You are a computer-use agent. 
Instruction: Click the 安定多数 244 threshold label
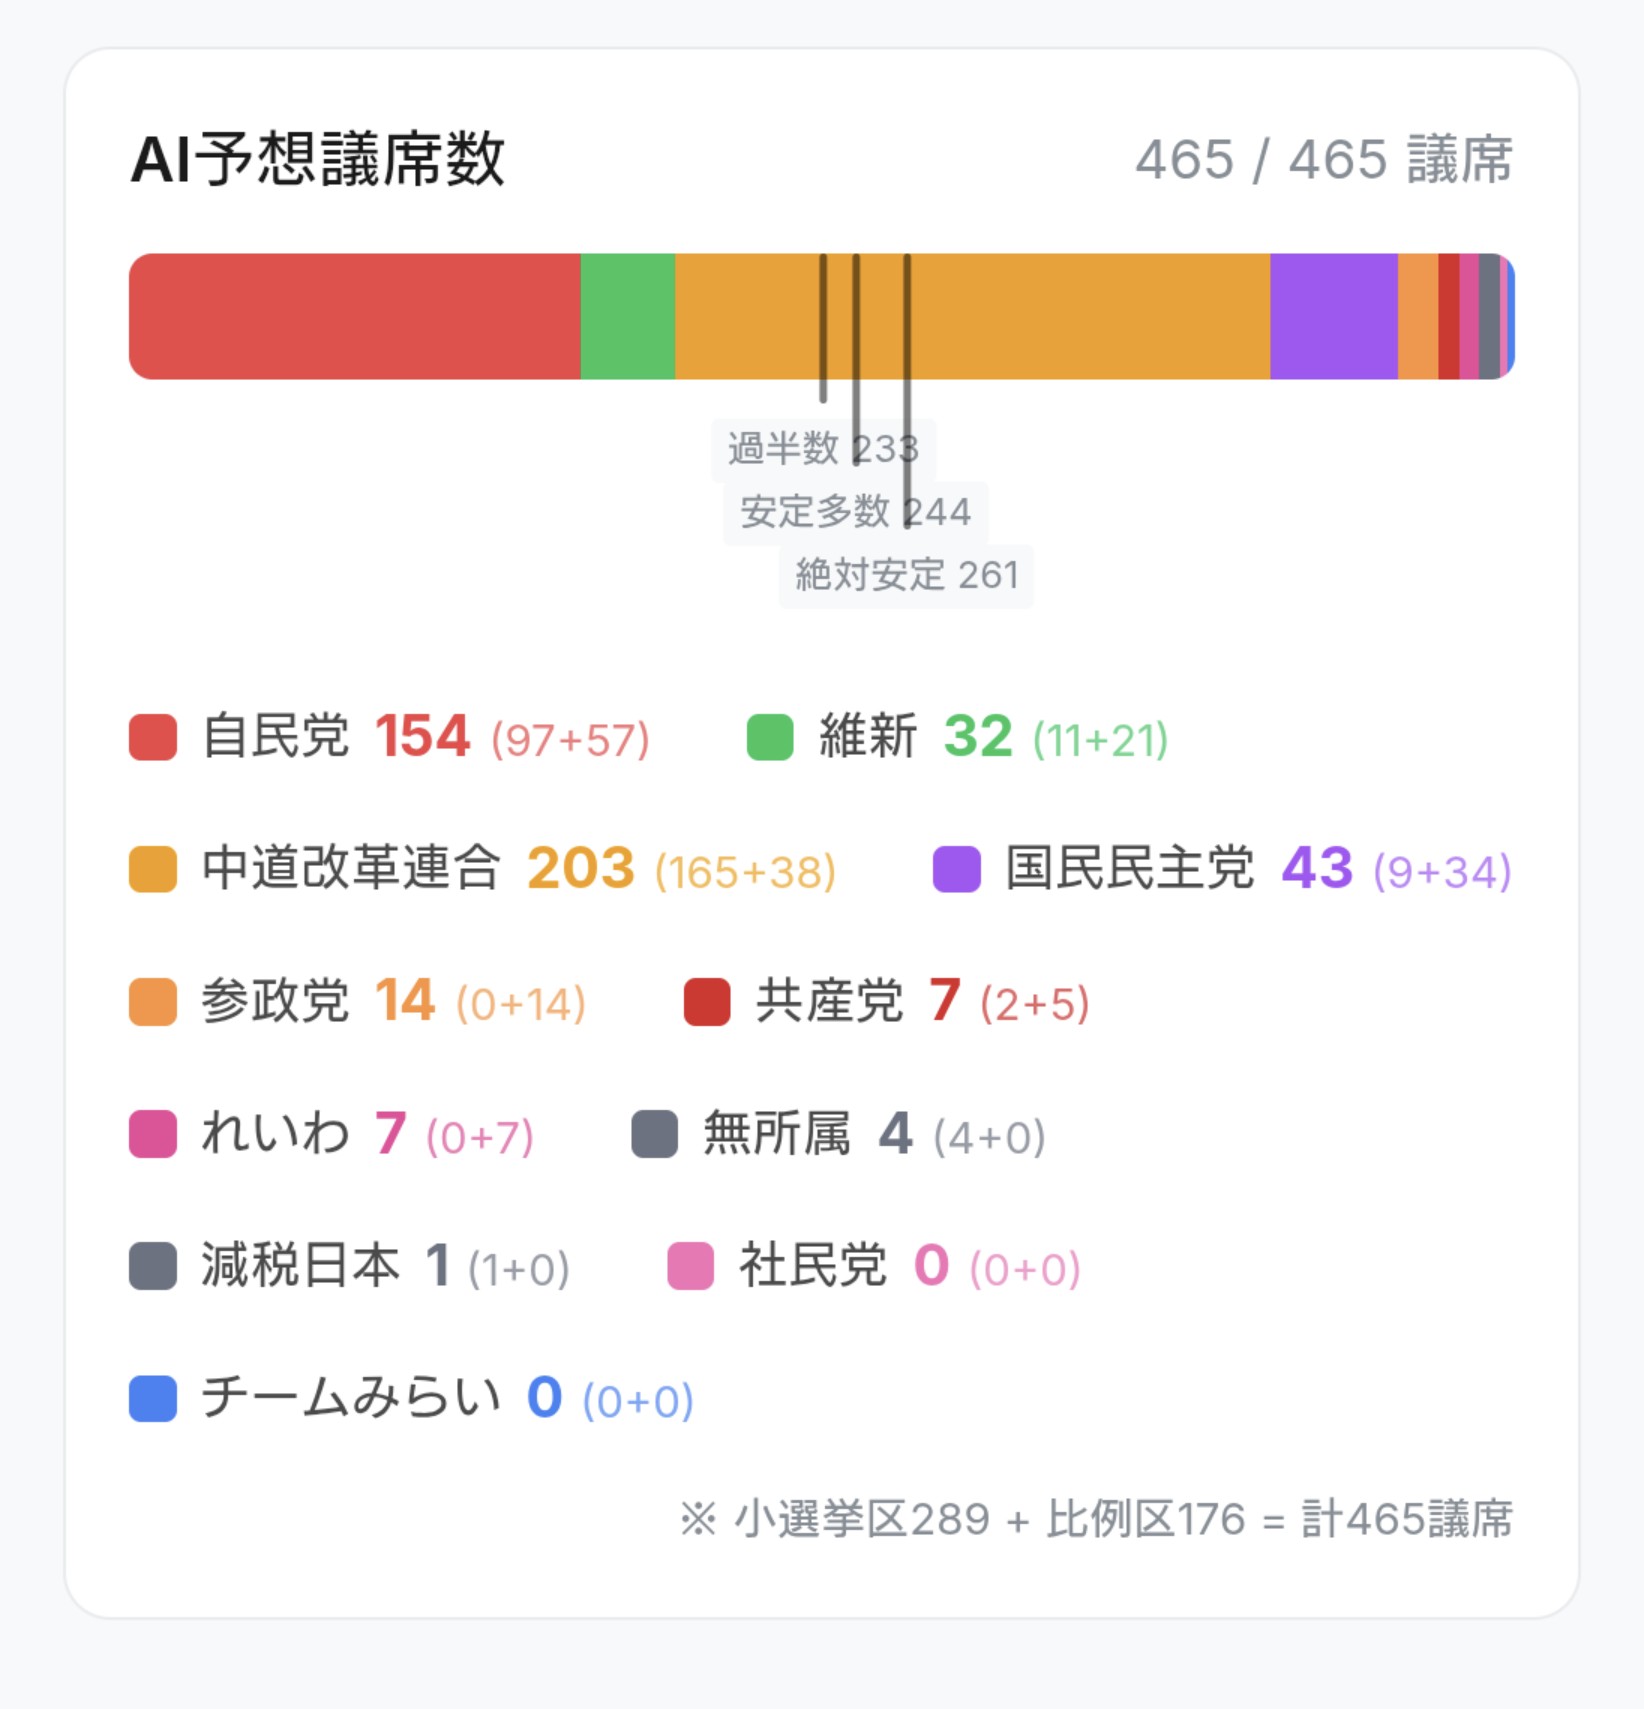[855, 512]
